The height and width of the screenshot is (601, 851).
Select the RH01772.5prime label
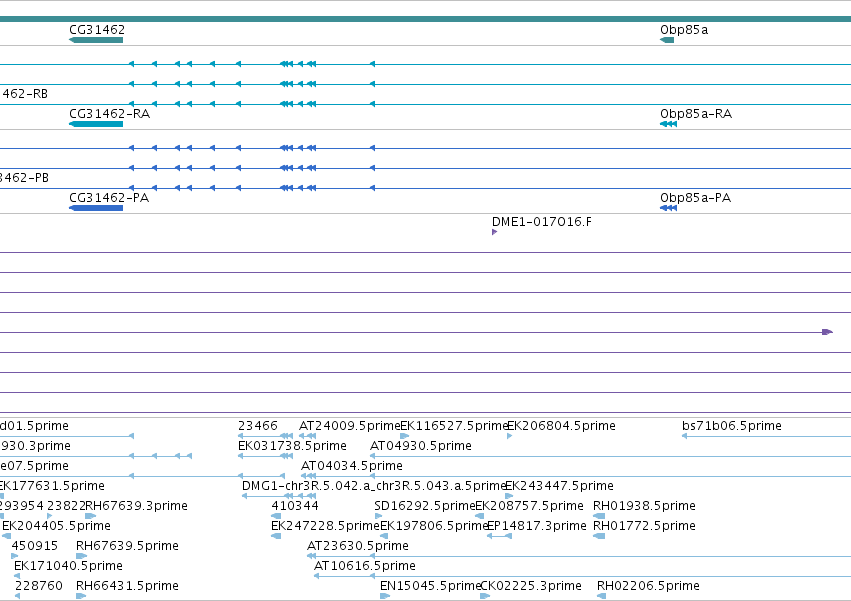coord(644,526)
